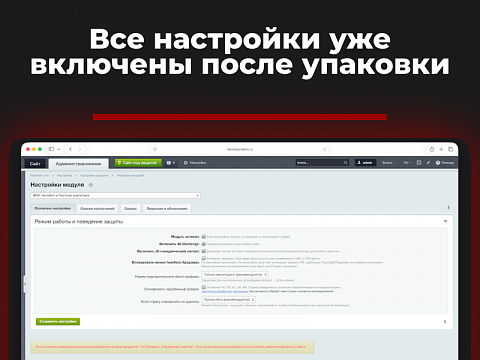Screen dimensions: 480x360
Task: Click pin icon beside the save button row
Action: pyautogui.click(x=445, y=322)
